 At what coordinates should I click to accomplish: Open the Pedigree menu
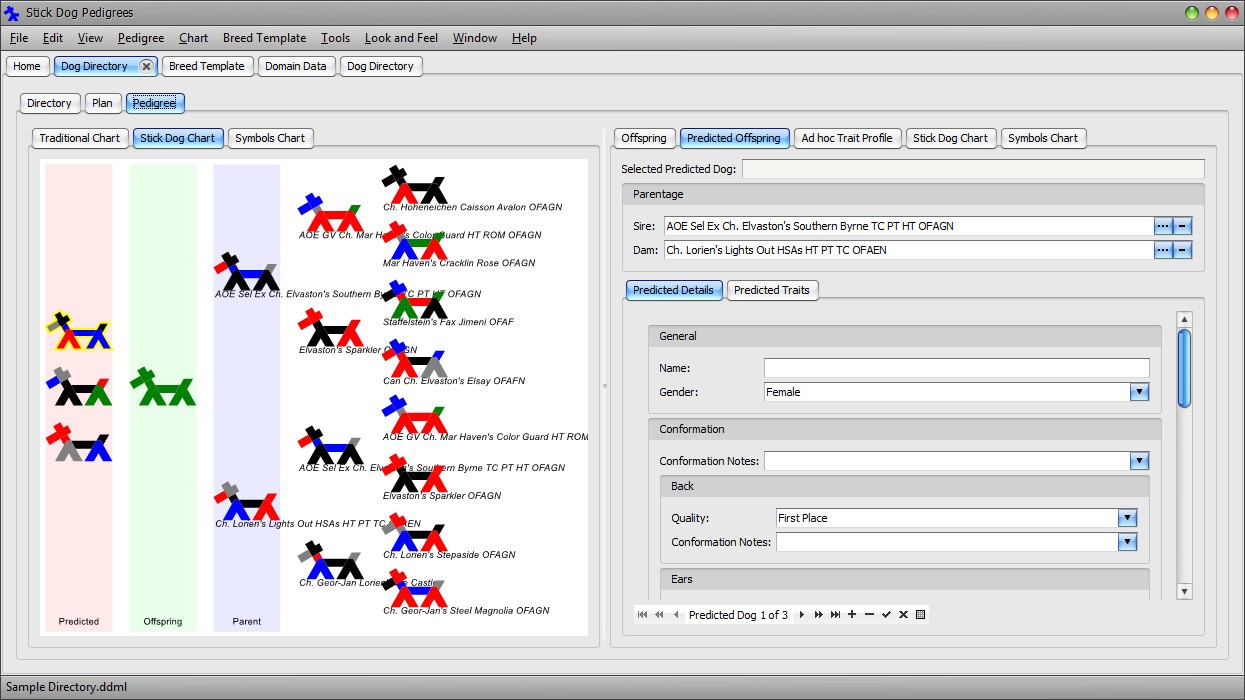(140, 38)
